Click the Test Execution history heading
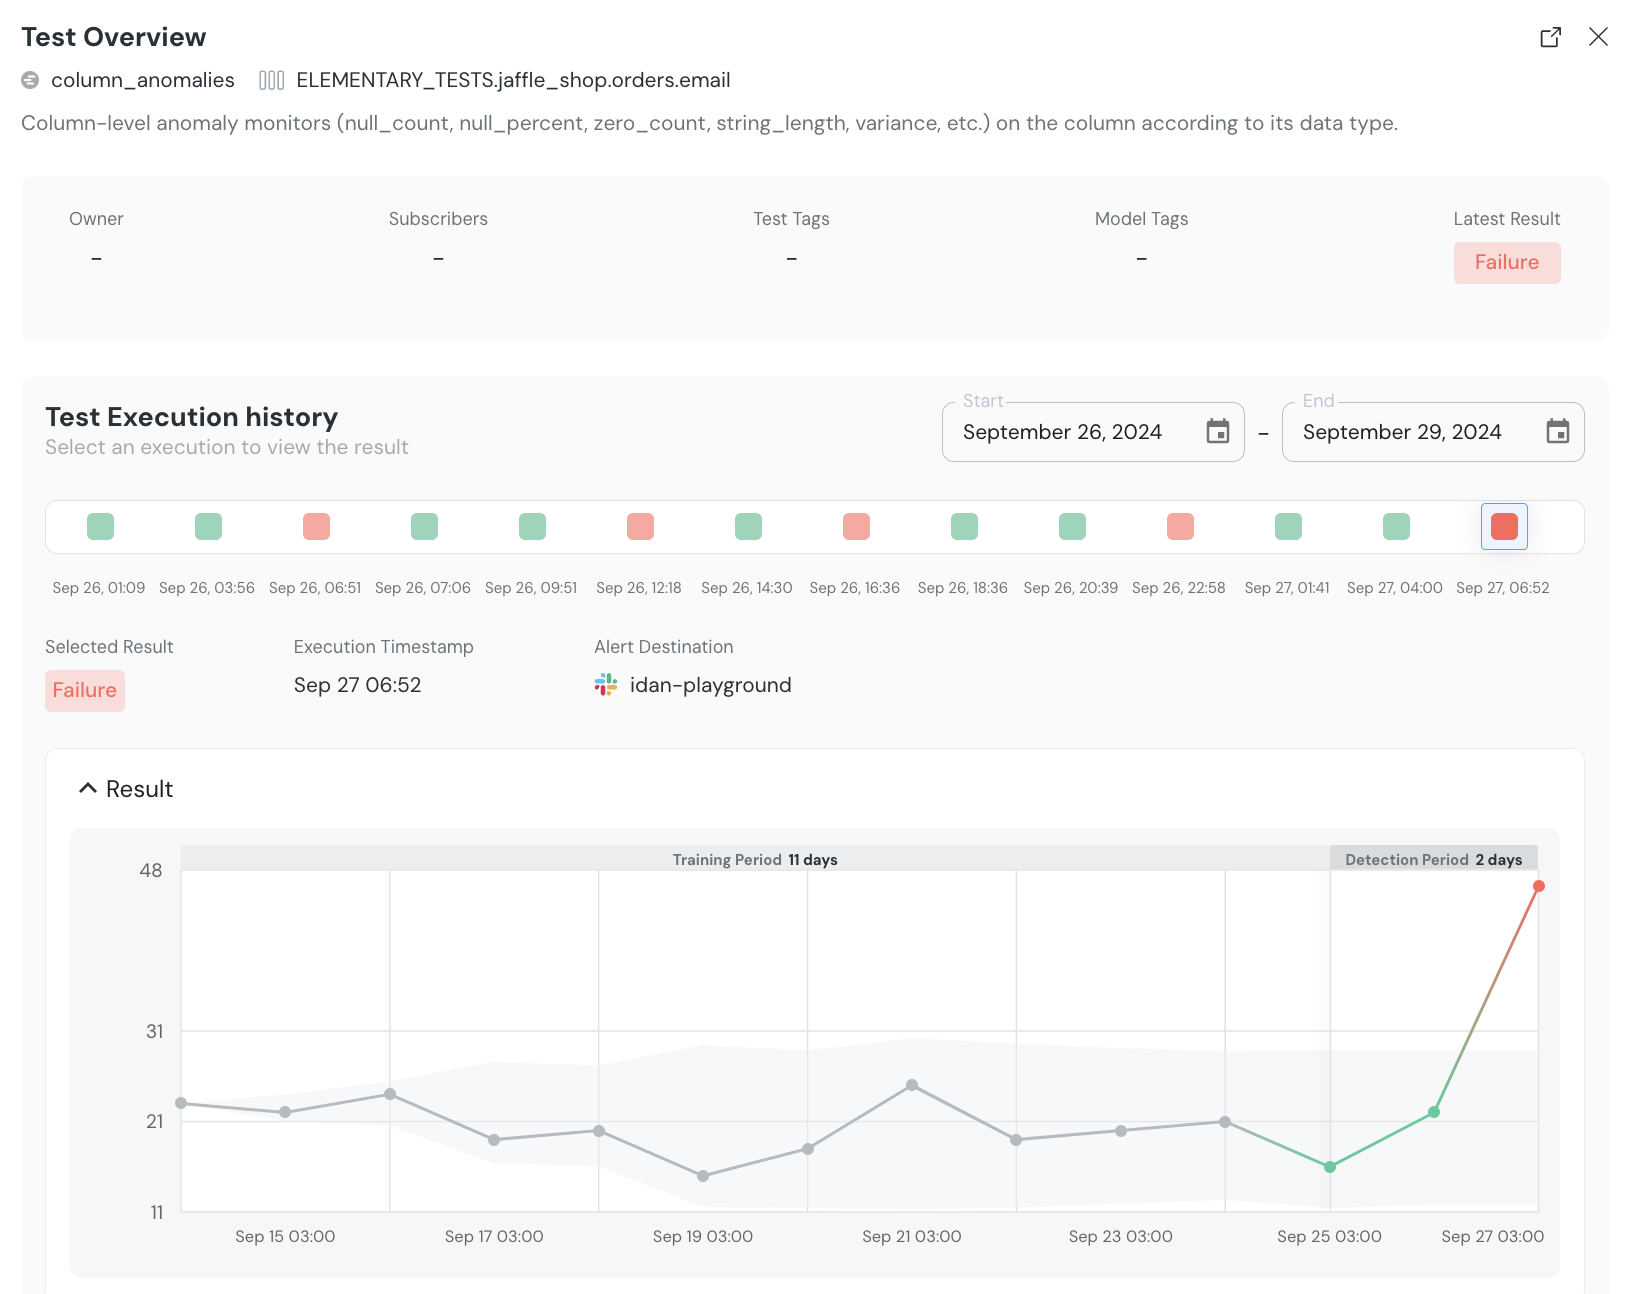The image size is (1636, 1294). pyautogui.click(x=192, y=417)
